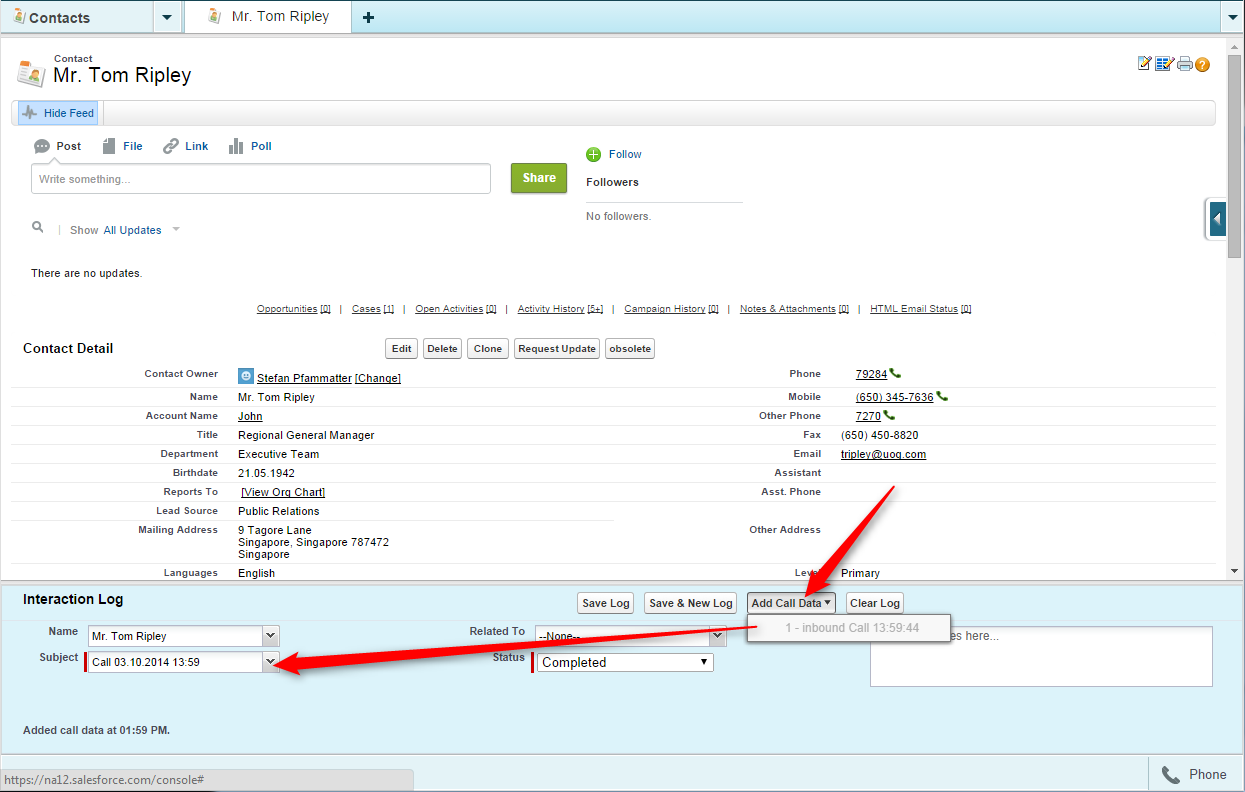Click the [Change] owner link
The width and height of the screenshot is (1245, 792).
click(378, 378)
